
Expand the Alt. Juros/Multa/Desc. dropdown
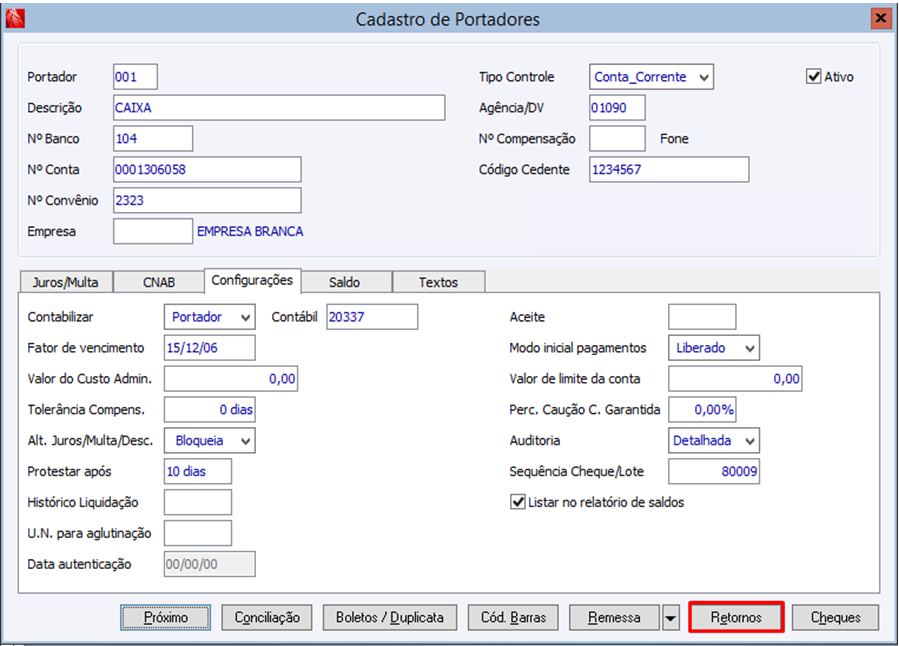(x=210, y=441)
